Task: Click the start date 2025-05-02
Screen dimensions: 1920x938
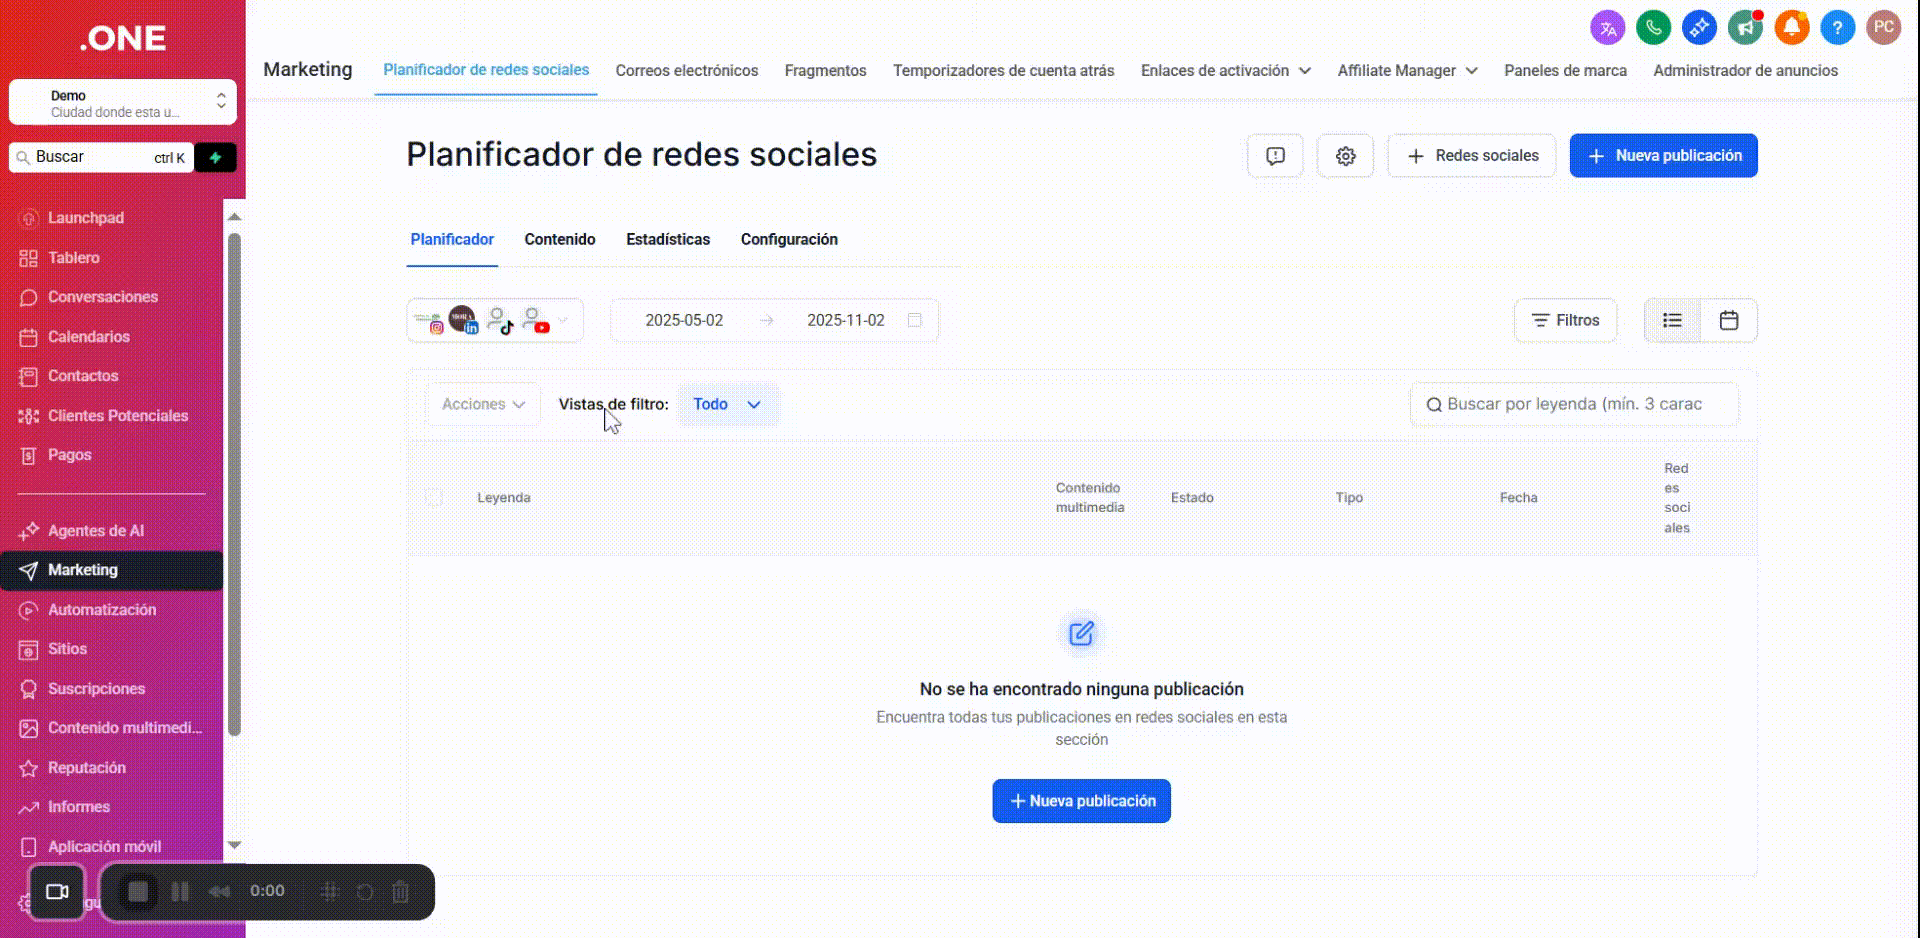Action: 684,320
